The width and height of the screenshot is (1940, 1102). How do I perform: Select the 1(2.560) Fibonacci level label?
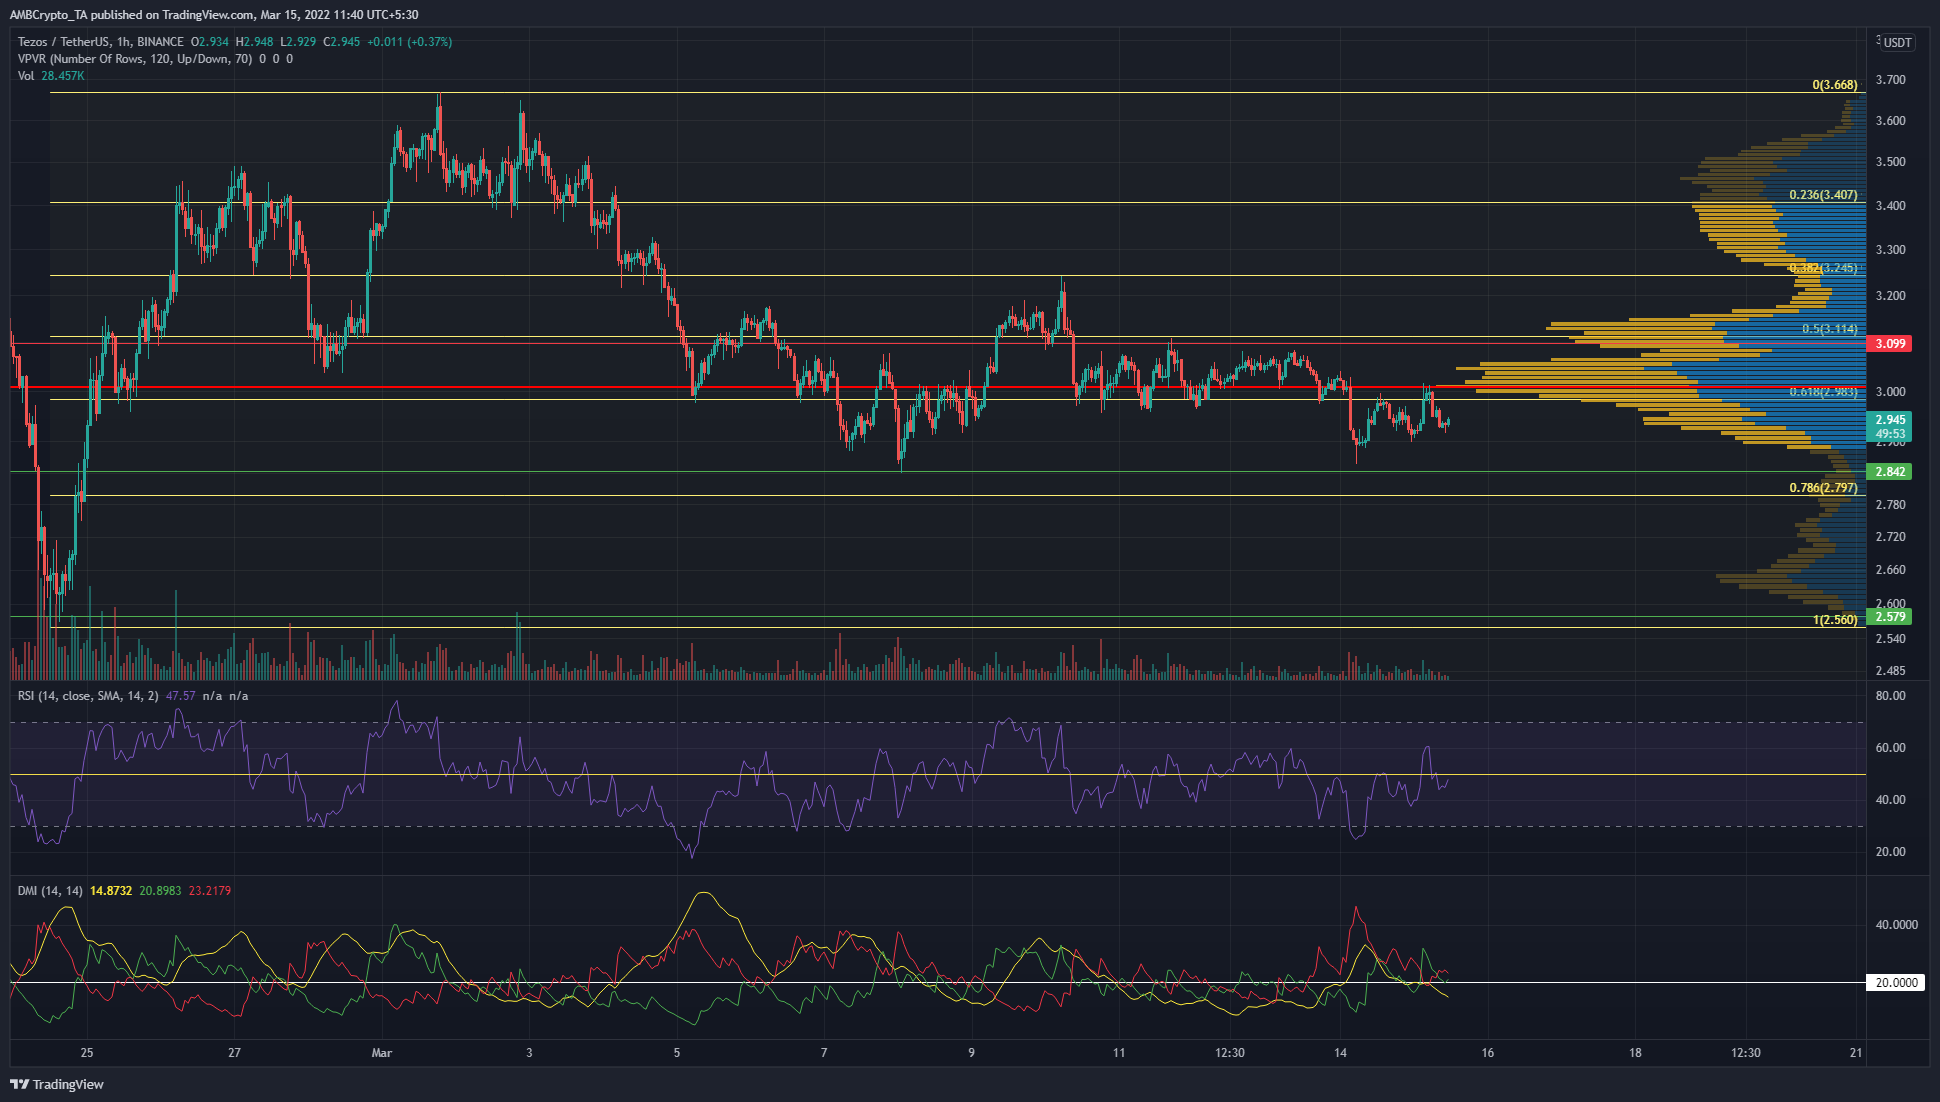click(x=1834, y=620)
